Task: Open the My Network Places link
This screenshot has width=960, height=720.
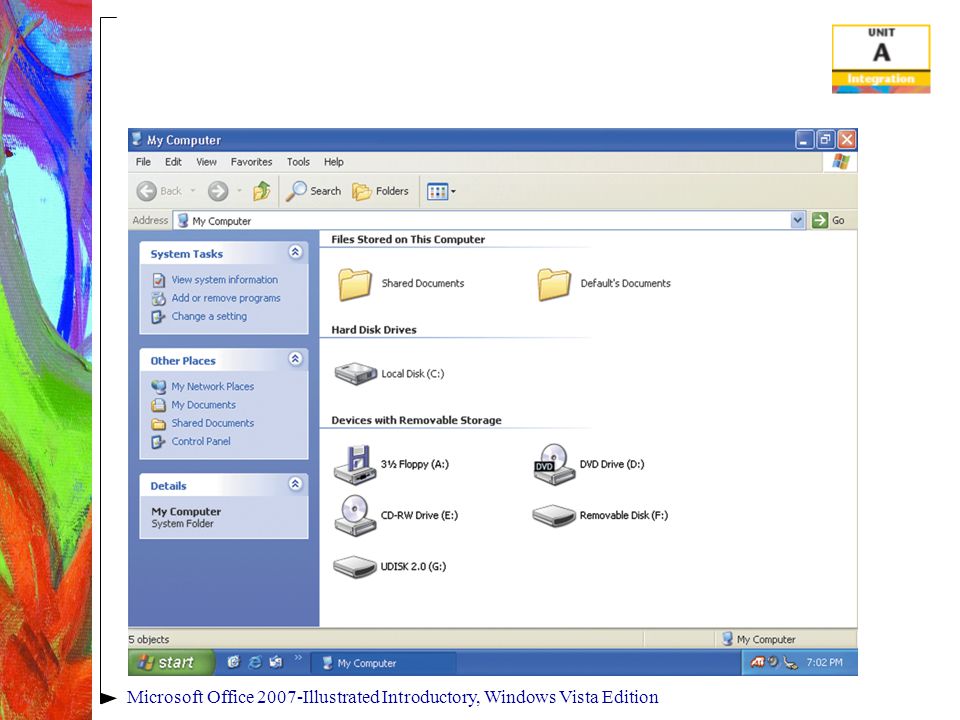Action: tap(212, 387)
